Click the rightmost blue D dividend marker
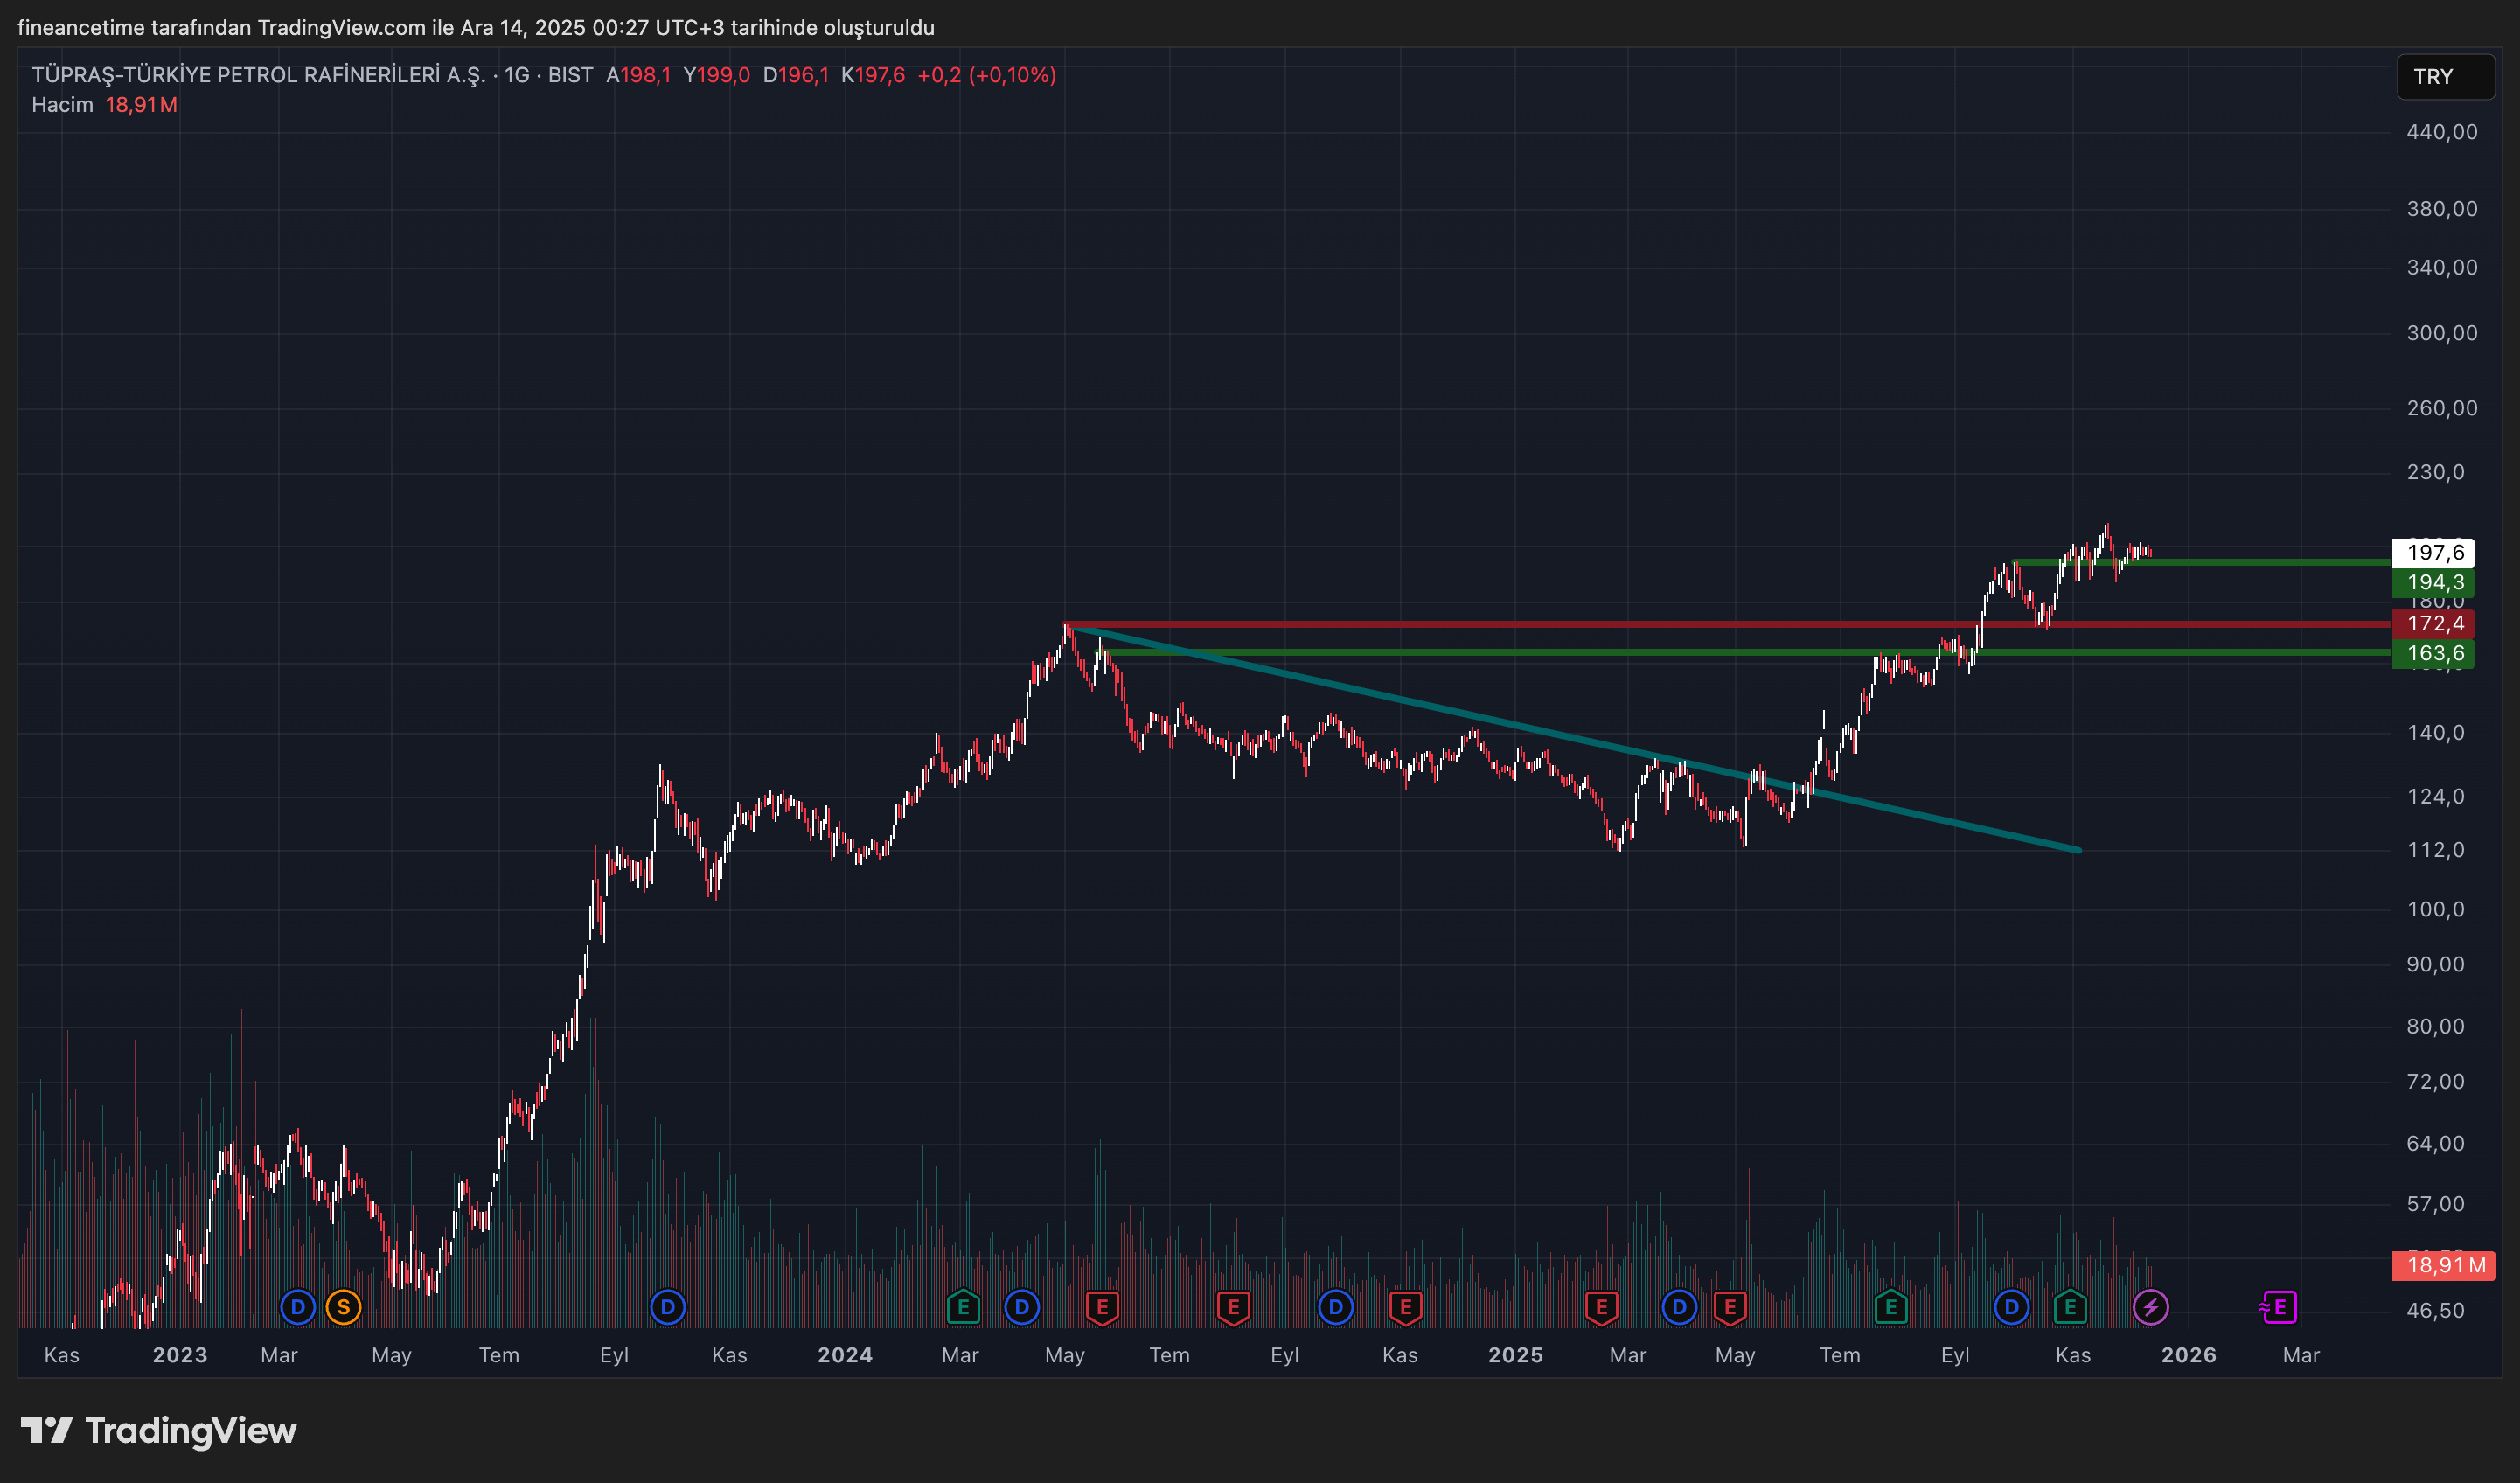Viewport: 2520px width, 1483px height. click(2011, 1306)
